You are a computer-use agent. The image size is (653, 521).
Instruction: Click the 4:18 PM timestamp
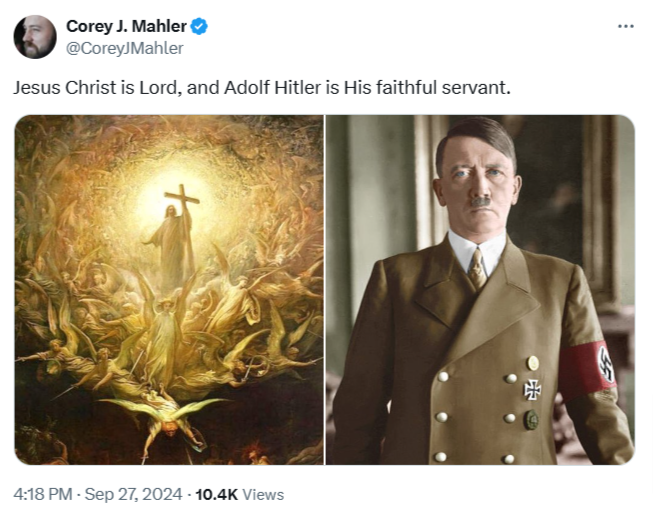[x=41, y=494]
